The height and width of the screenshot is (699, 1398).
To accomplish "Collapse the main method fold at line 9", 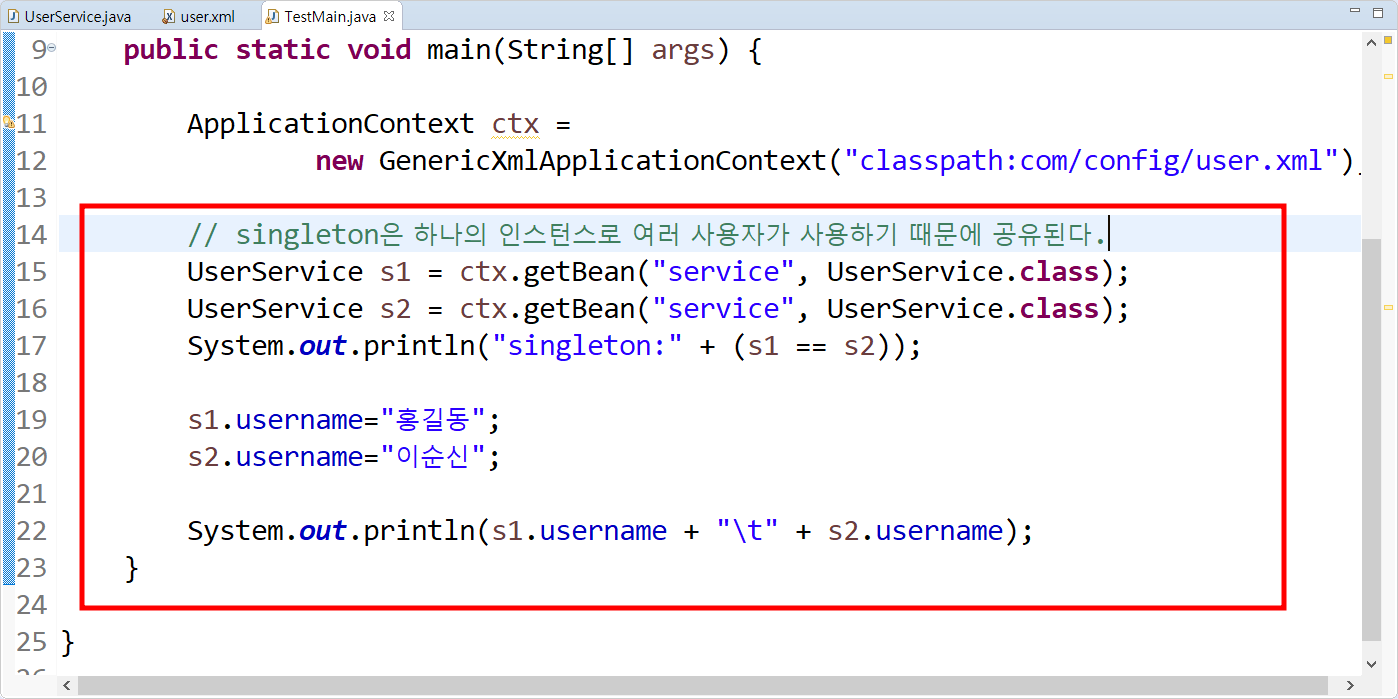I will click(52, 48).
